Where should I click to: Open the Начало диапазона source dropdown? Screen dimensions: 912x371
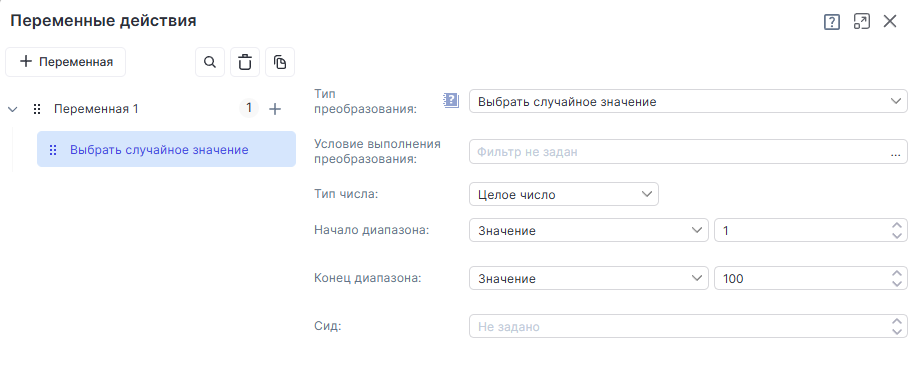589,230
